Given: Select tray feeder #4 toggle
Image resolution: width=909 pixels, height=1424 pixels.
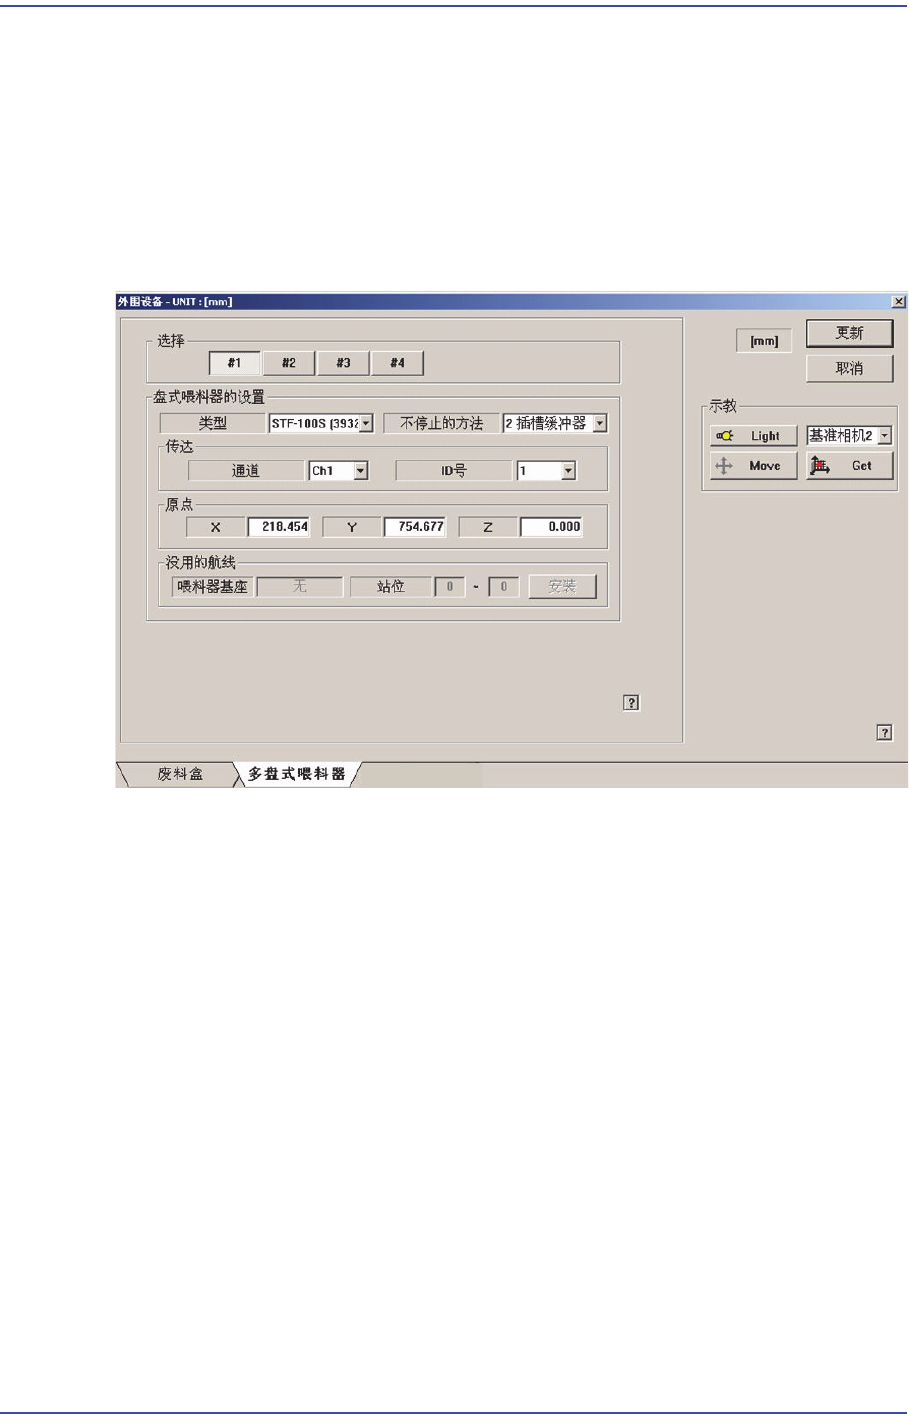Looking at the screenshot, I should [x=397, y=363].
